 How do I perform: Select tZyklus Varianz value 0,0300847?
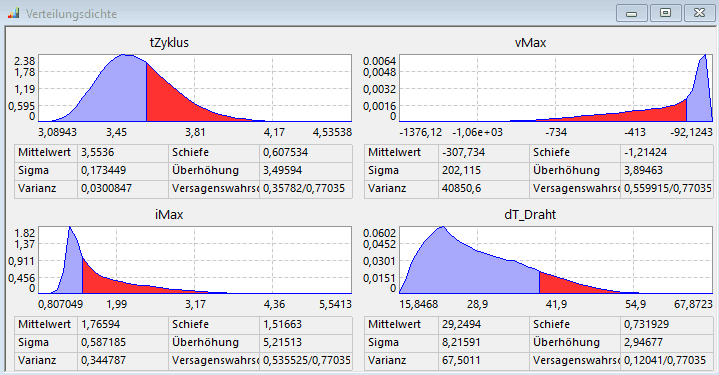(x=106, y=188)
